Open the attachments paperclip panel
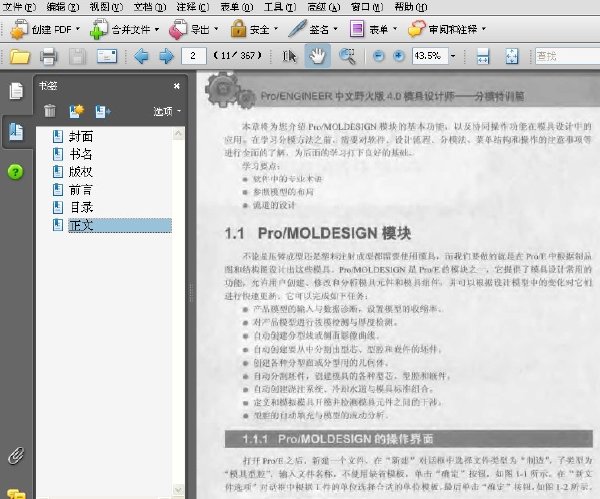The image size is (600, 499). coord(16,455)
